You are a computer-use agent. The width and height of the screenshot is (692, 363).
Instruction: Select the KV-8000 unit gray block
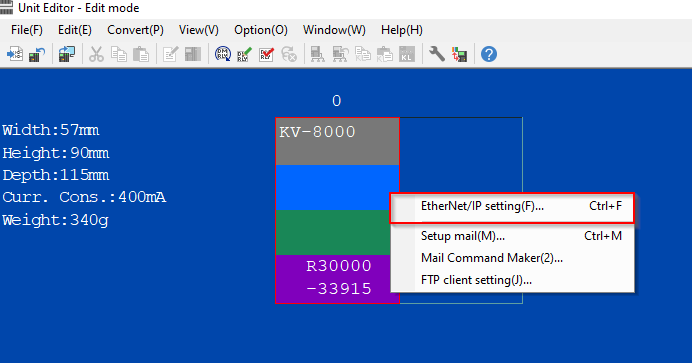pyautogui.click(x=338, y=142)
